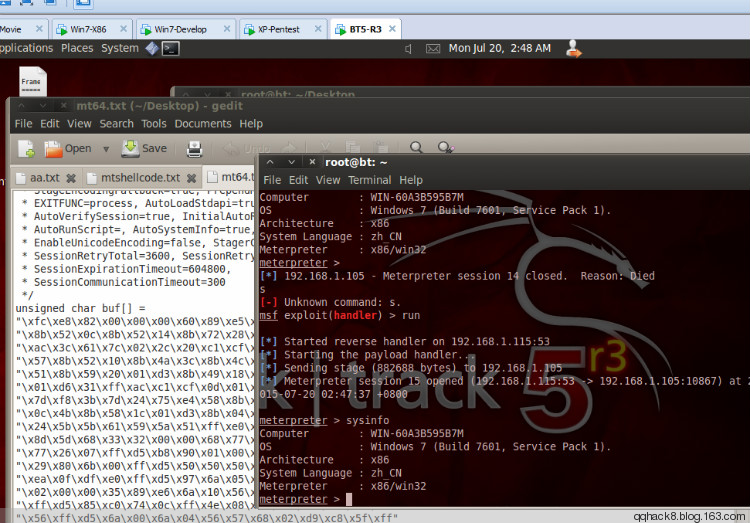Click the mail envelope icon in panel

coord(433,49)
